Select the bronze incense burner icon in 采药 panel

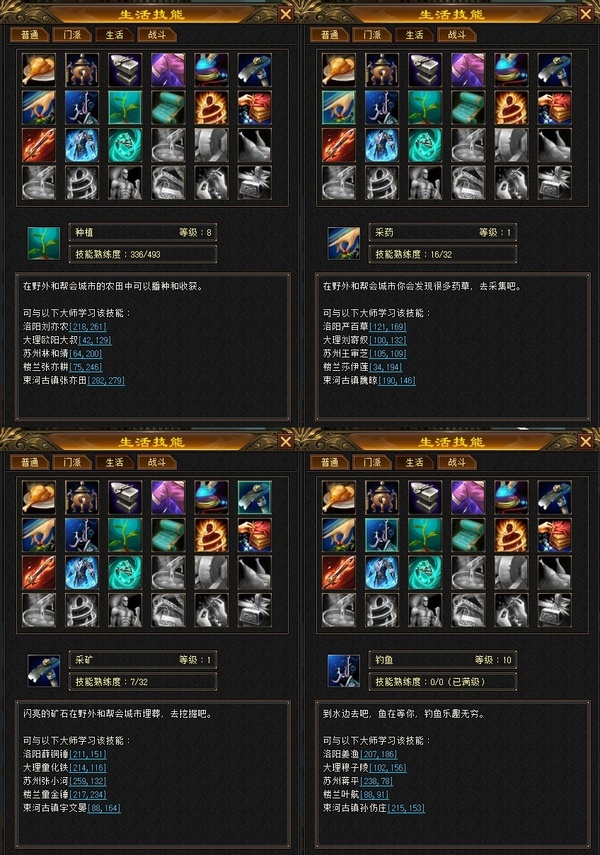click(382, 70)
